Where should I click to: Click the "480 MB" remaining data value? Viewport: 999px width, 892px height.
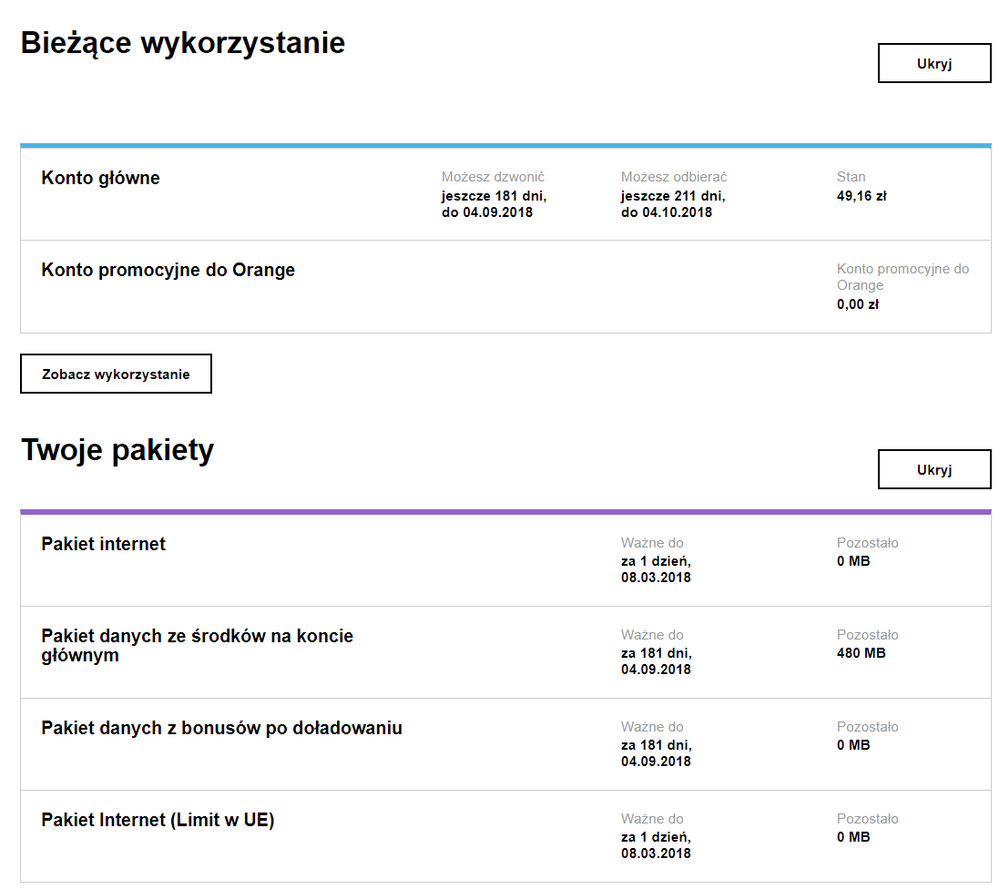(861, 653)
